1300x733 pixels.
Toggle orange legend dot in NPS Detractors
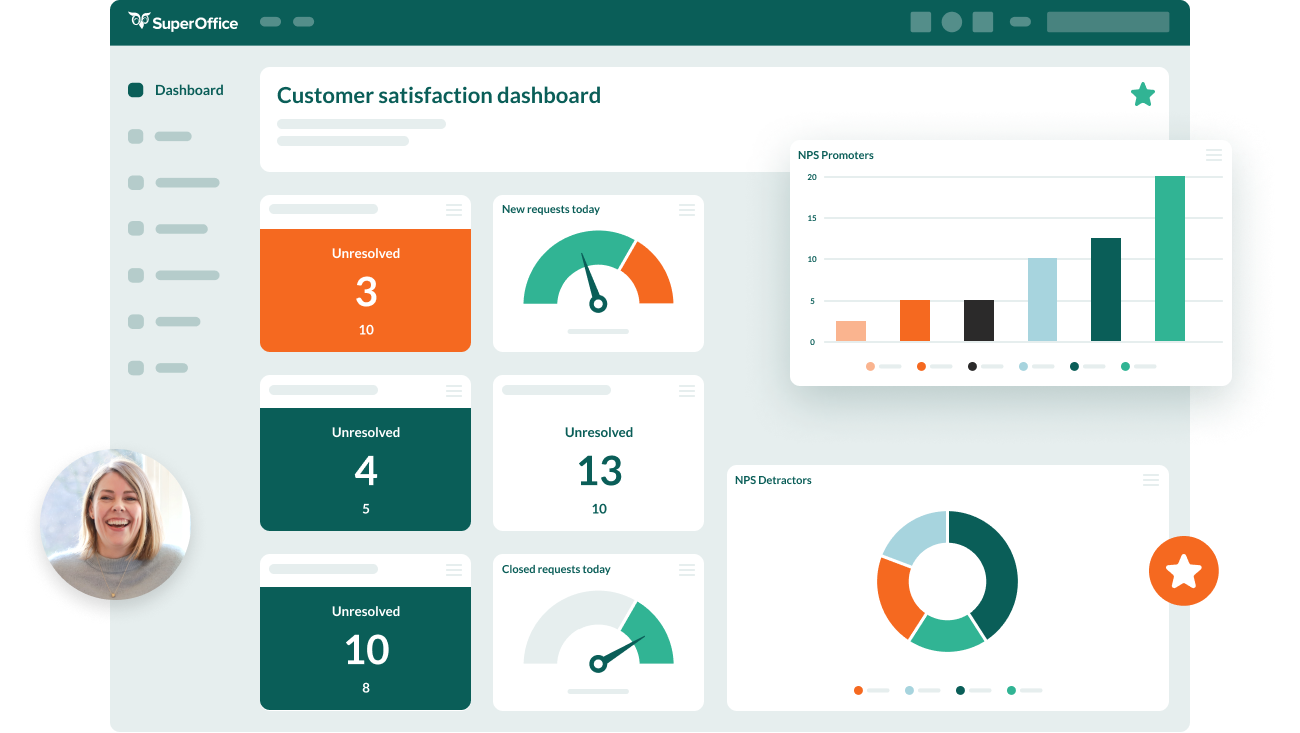858,690
